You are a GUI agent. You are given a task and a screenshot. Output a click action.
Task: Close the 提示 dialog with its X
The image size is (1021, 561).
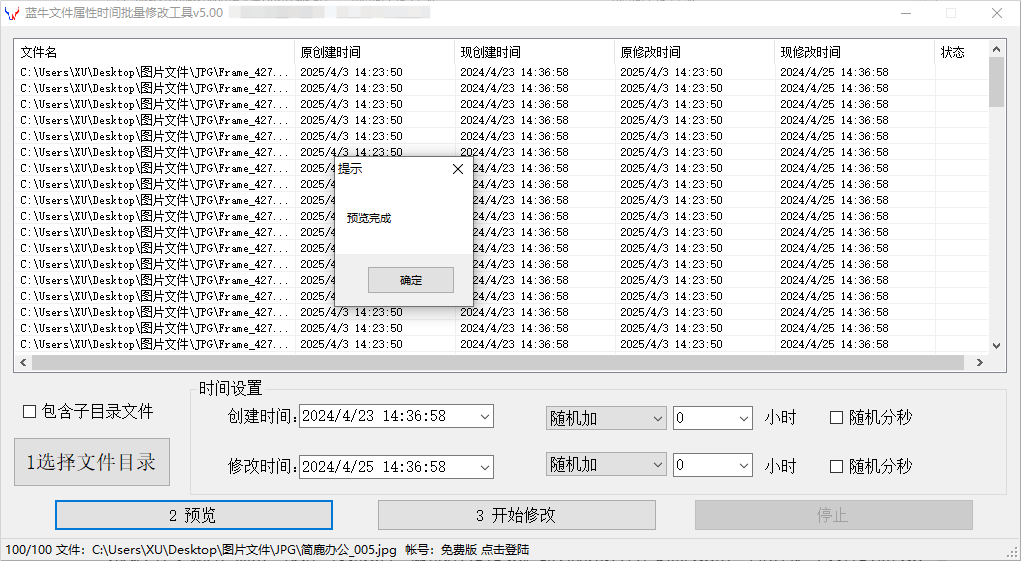coord(458,169)
